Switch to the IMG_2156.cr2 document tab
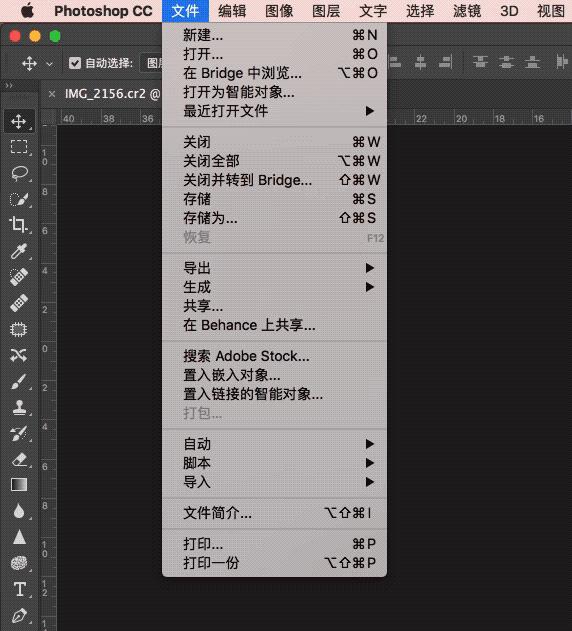572x631 pixels. click(112, 94)
